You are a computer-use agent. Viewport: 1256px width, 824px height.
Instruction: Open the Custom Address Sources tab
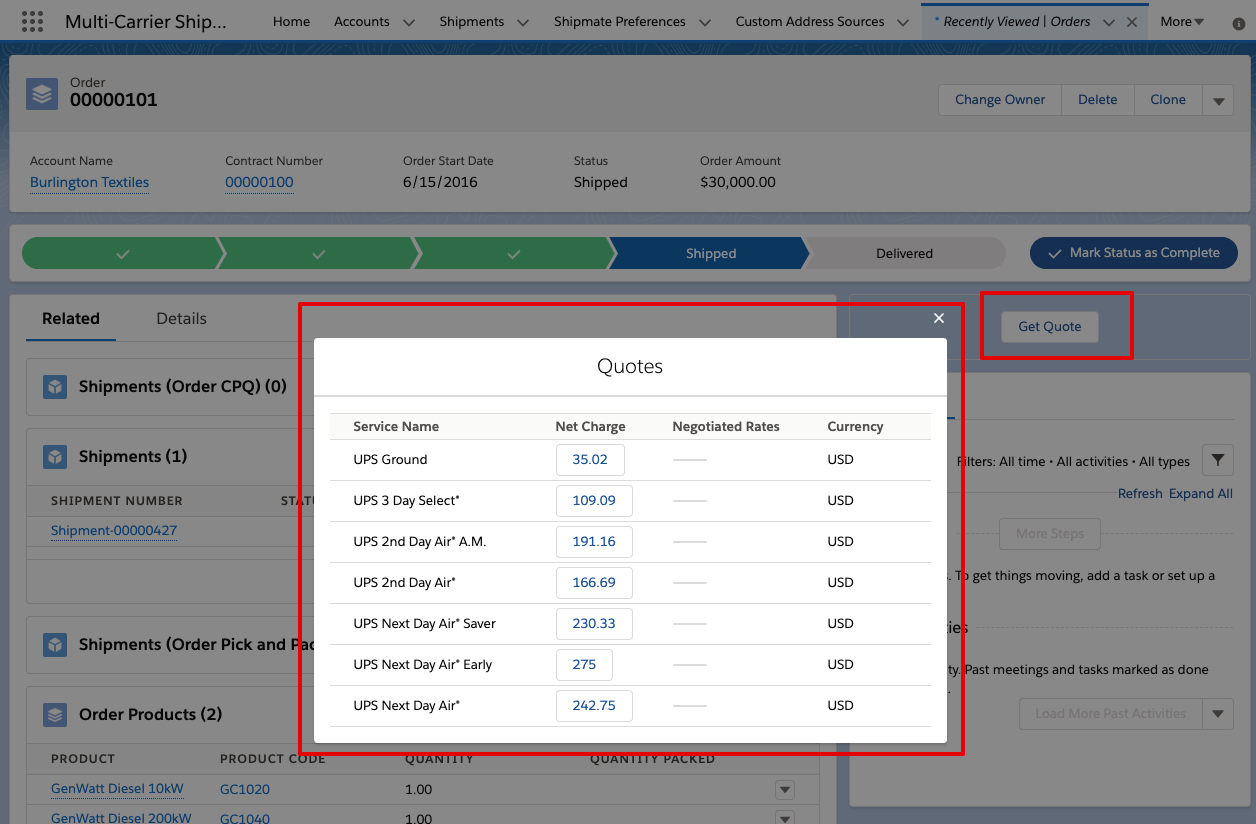point(810,21)
